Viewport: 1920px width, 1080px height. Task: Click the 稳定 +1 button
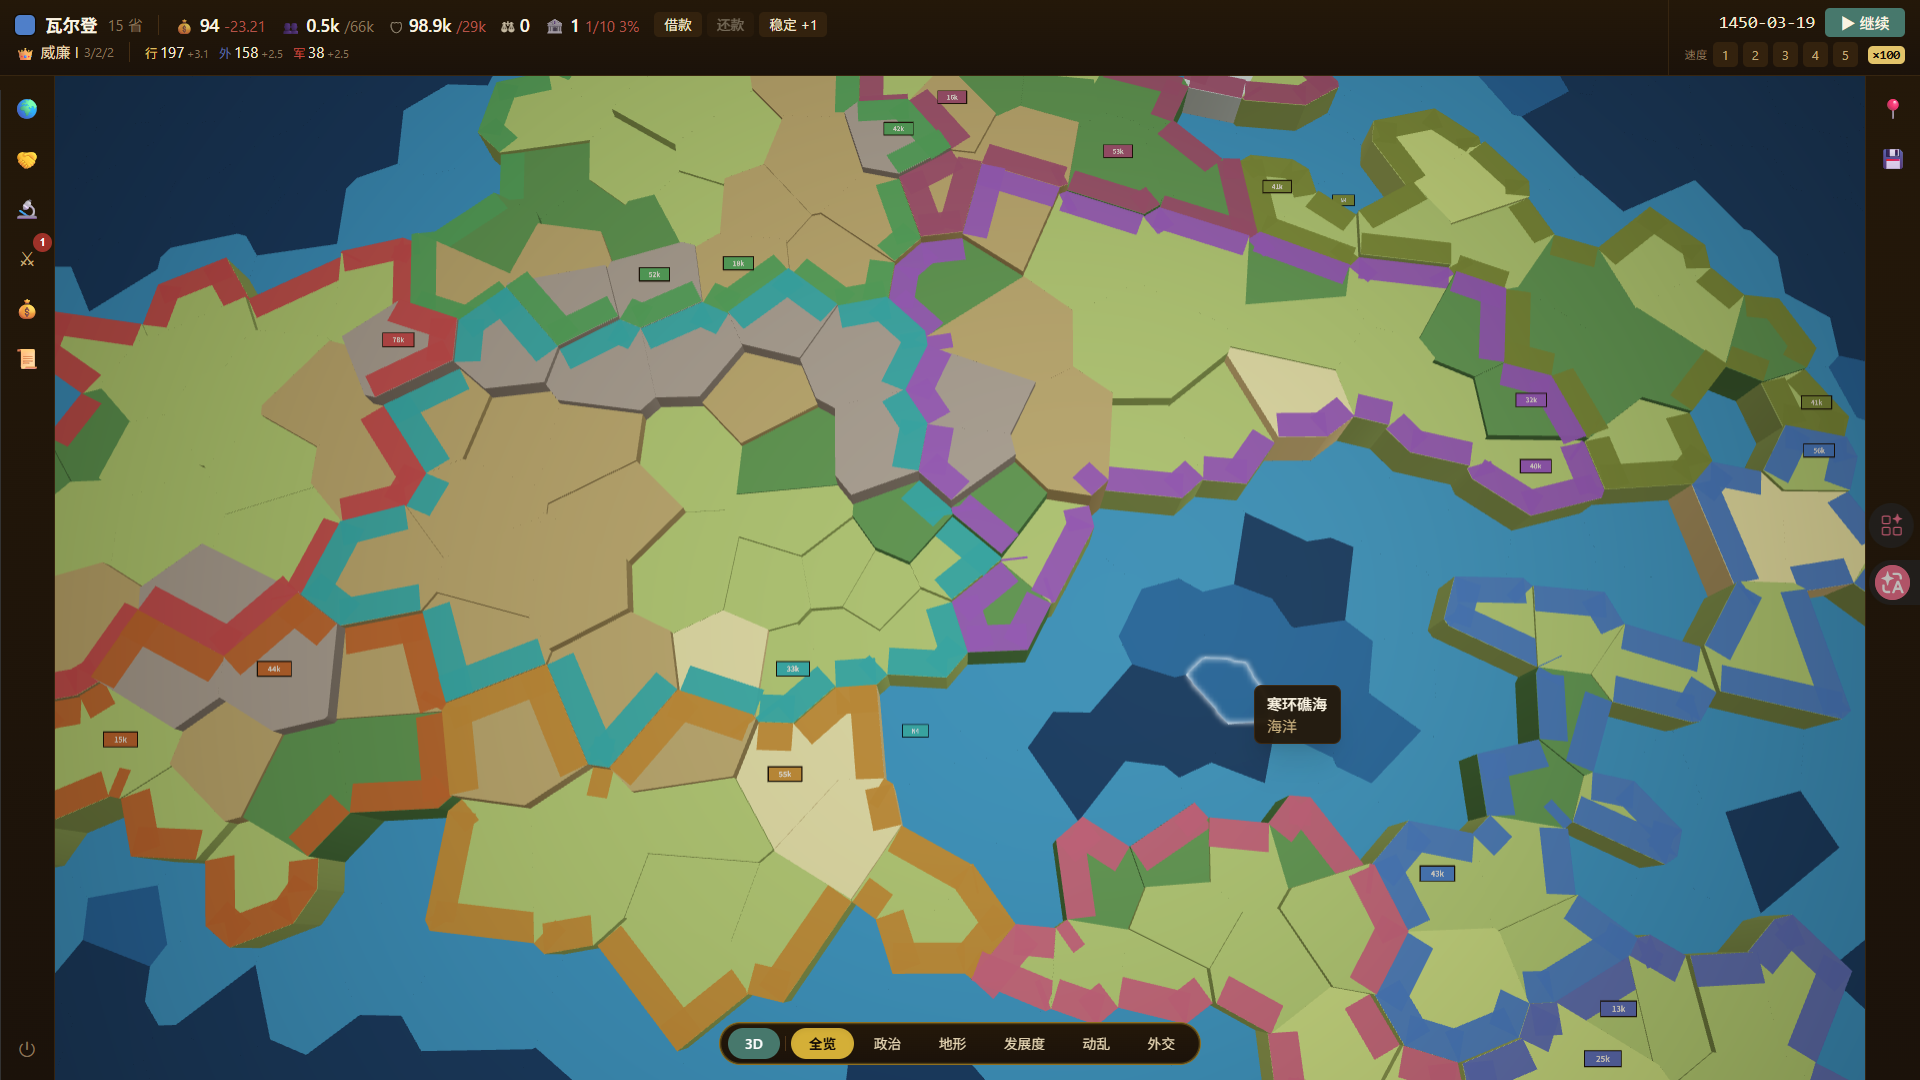793,25
